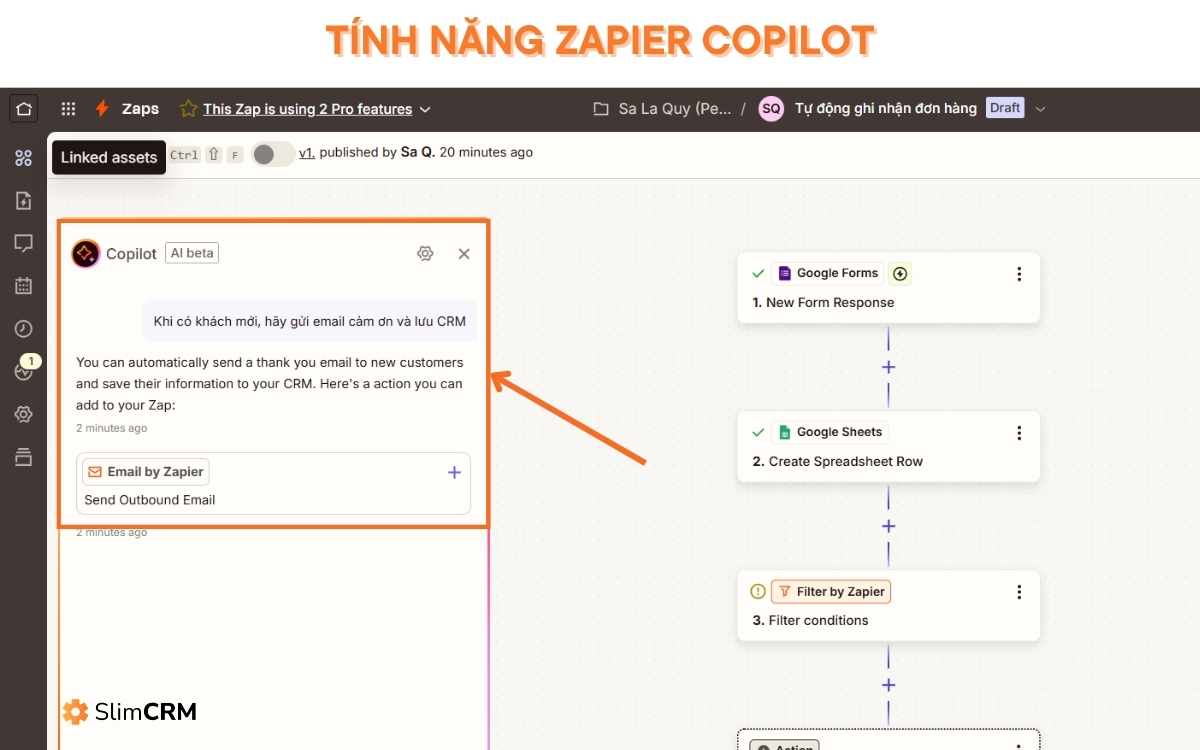Add step after New Form Response
The image size is (1200, 750).
pyautogui.click(x=888, y=367)
